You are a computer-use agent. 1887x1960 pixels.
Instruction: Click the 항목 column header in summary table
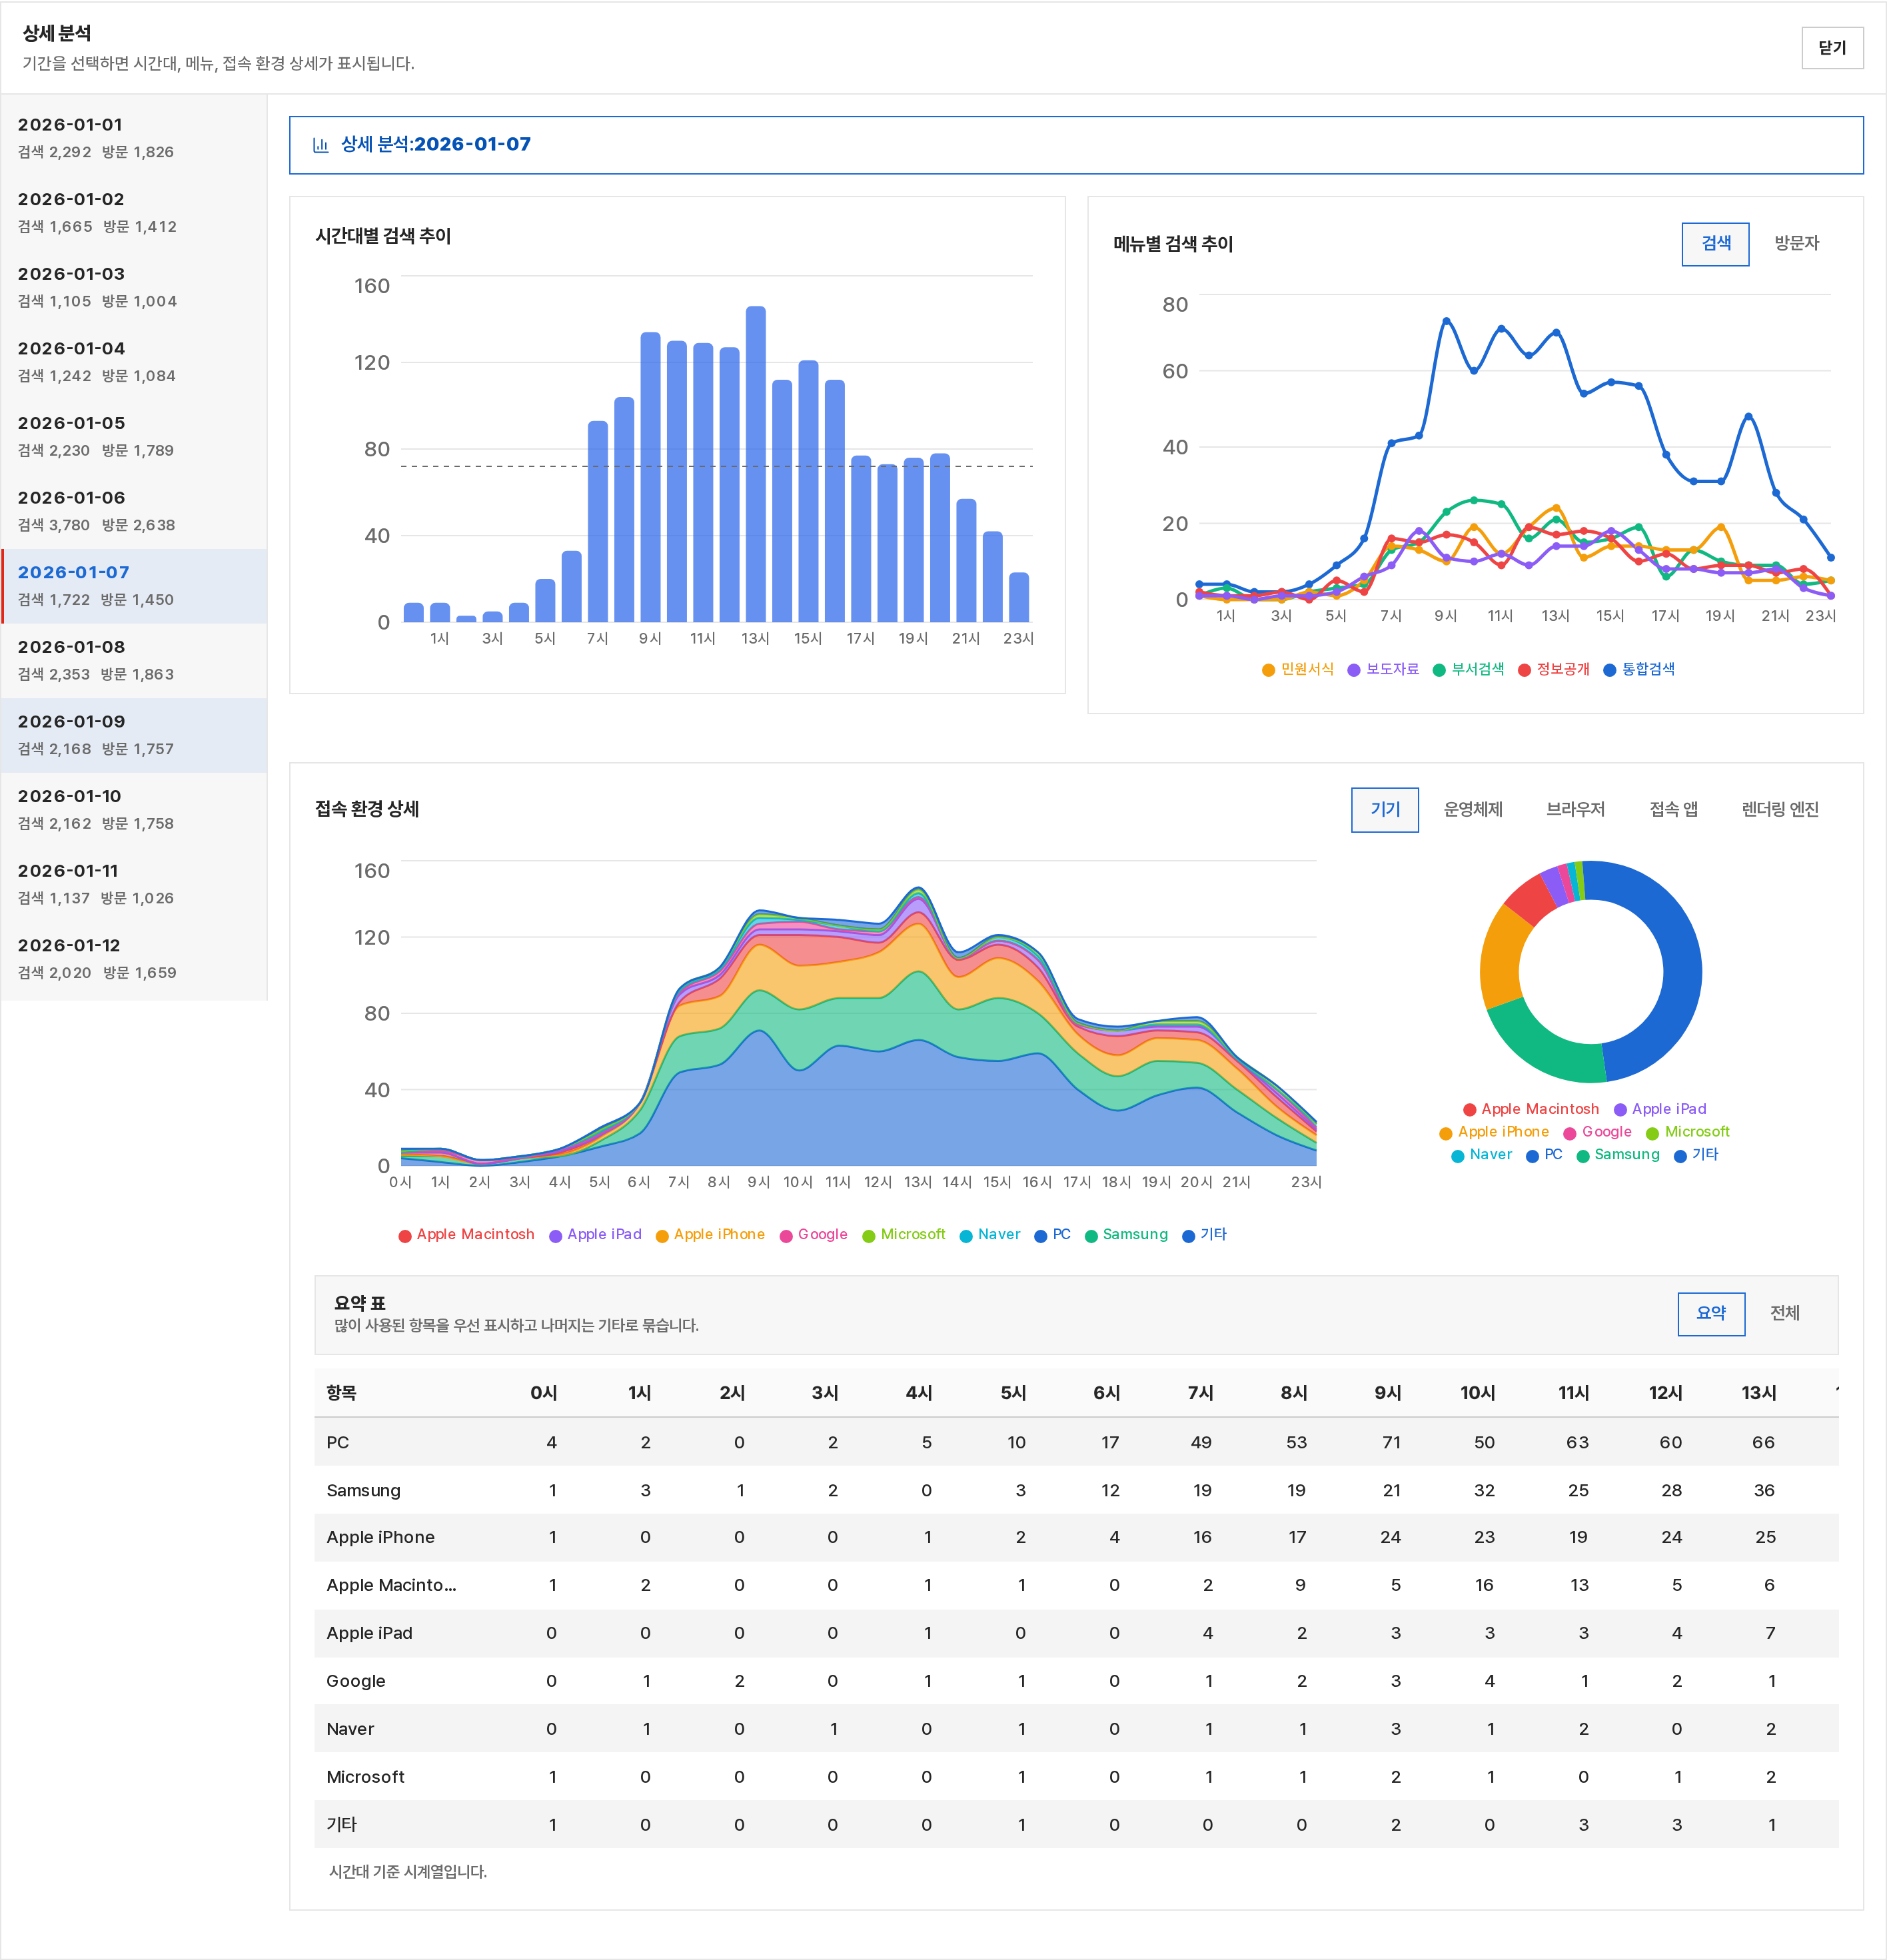341,1393
